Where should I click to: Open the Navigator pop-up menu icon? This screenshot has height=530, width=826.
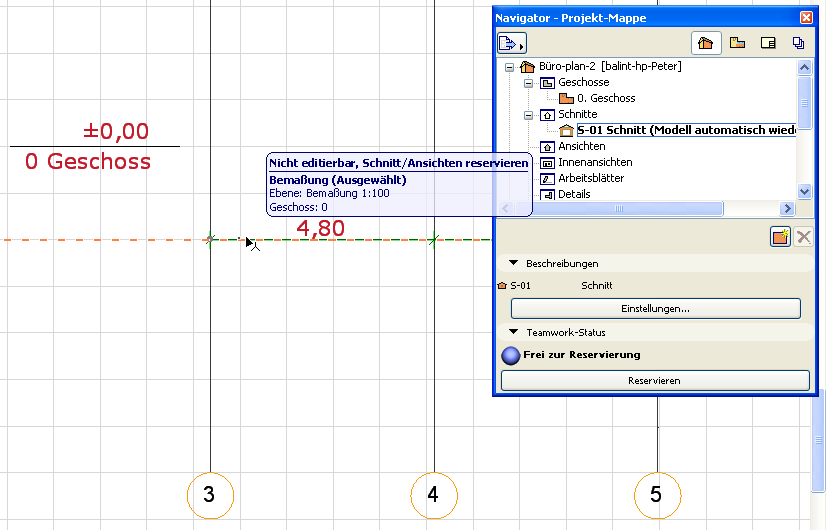tap(512, 43)
